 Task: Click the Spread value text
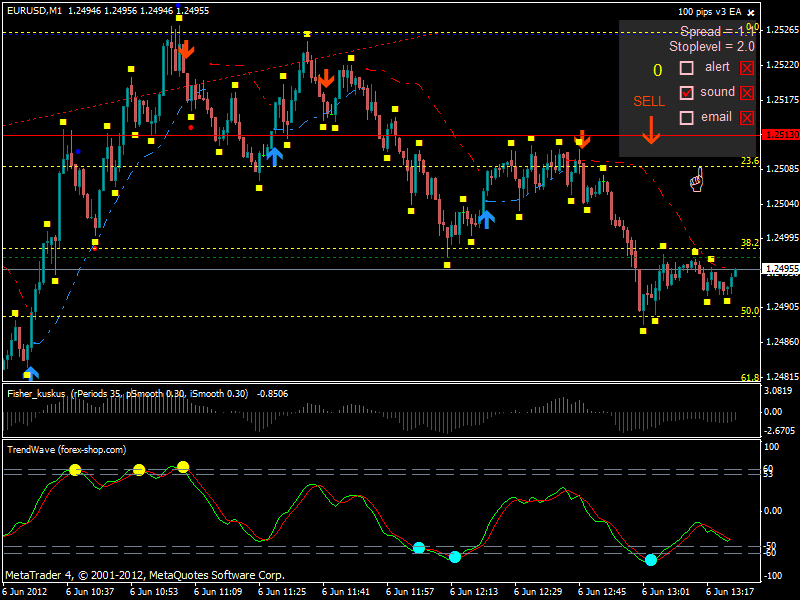click(717, 31)
